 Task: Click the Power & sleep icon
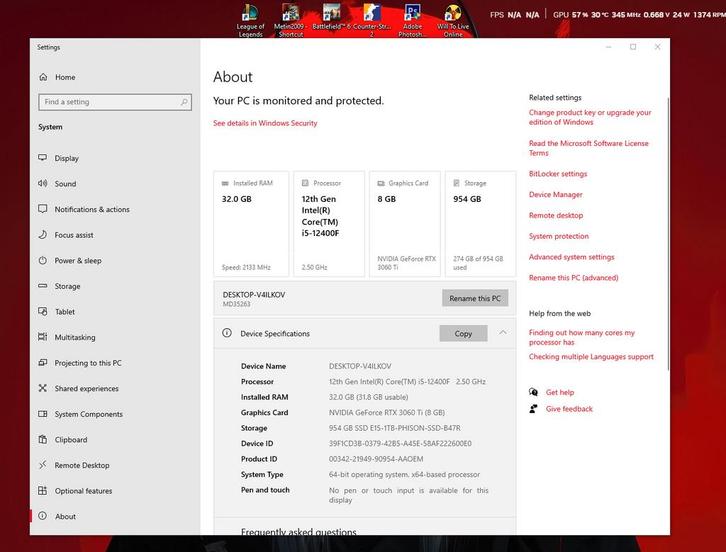pyautogui.click(x=43, y=260)
